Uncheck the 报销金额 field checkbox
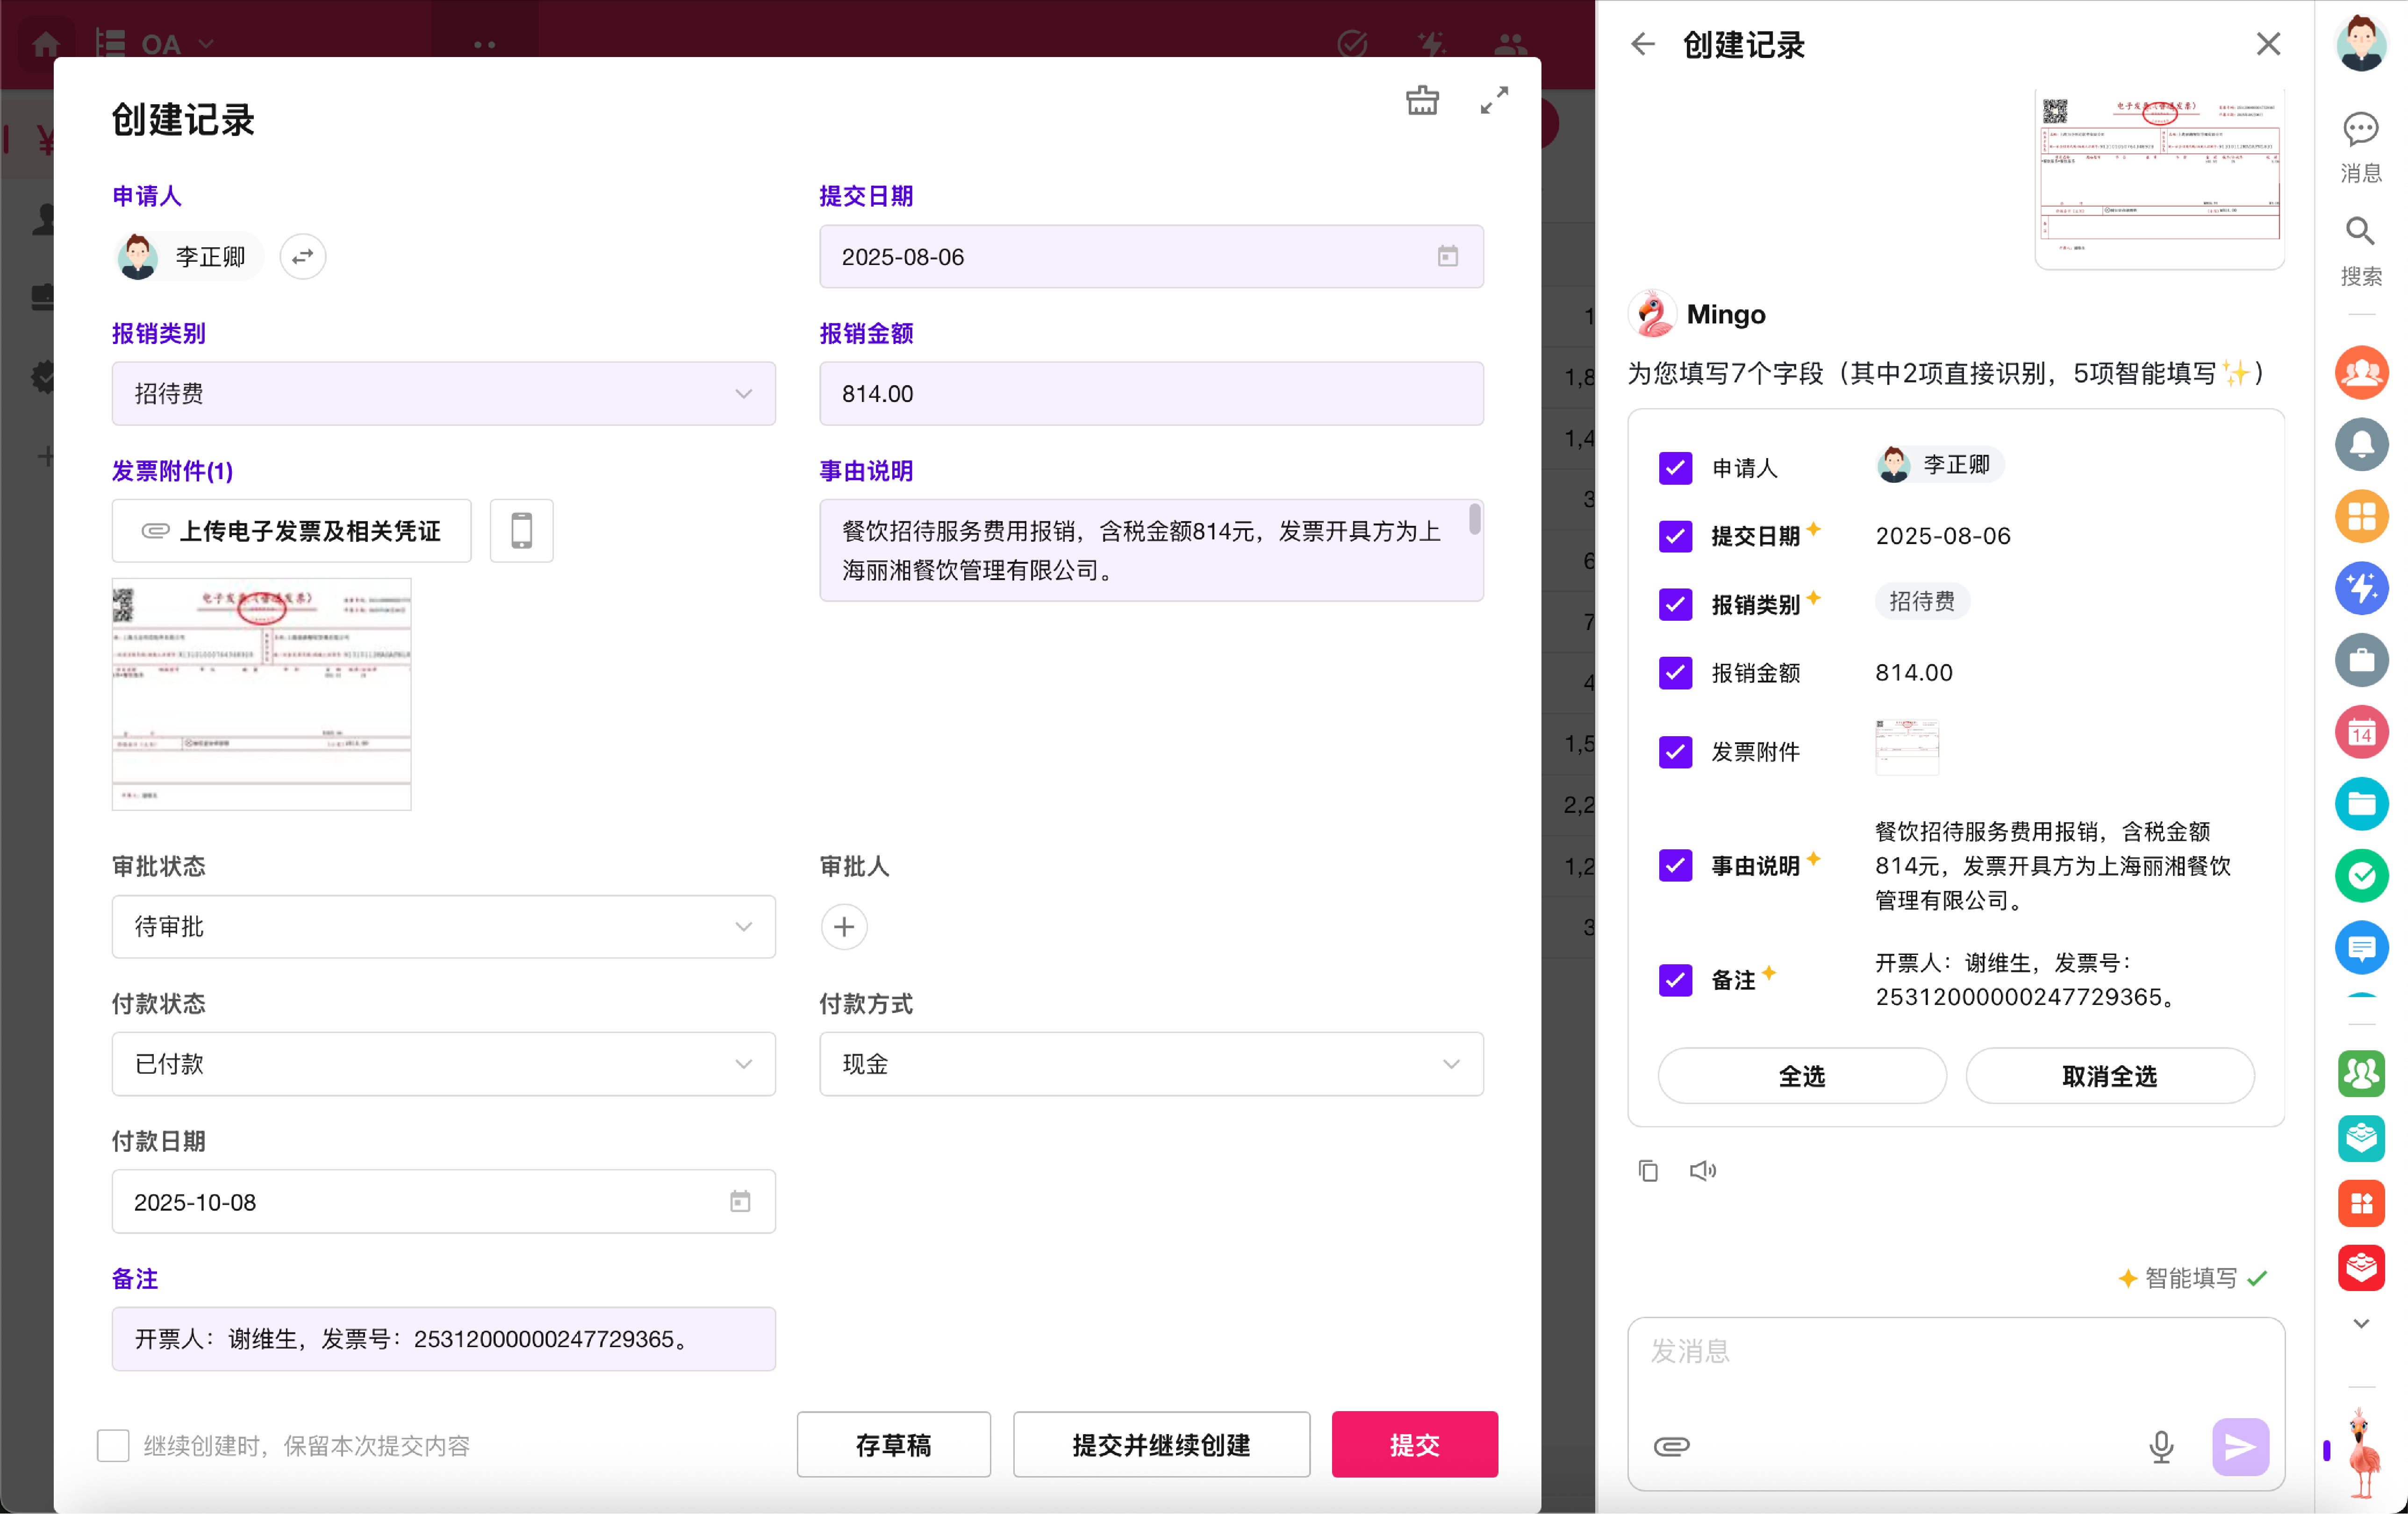This screenshot has width=2408, height=1514. click(1675, 673)
